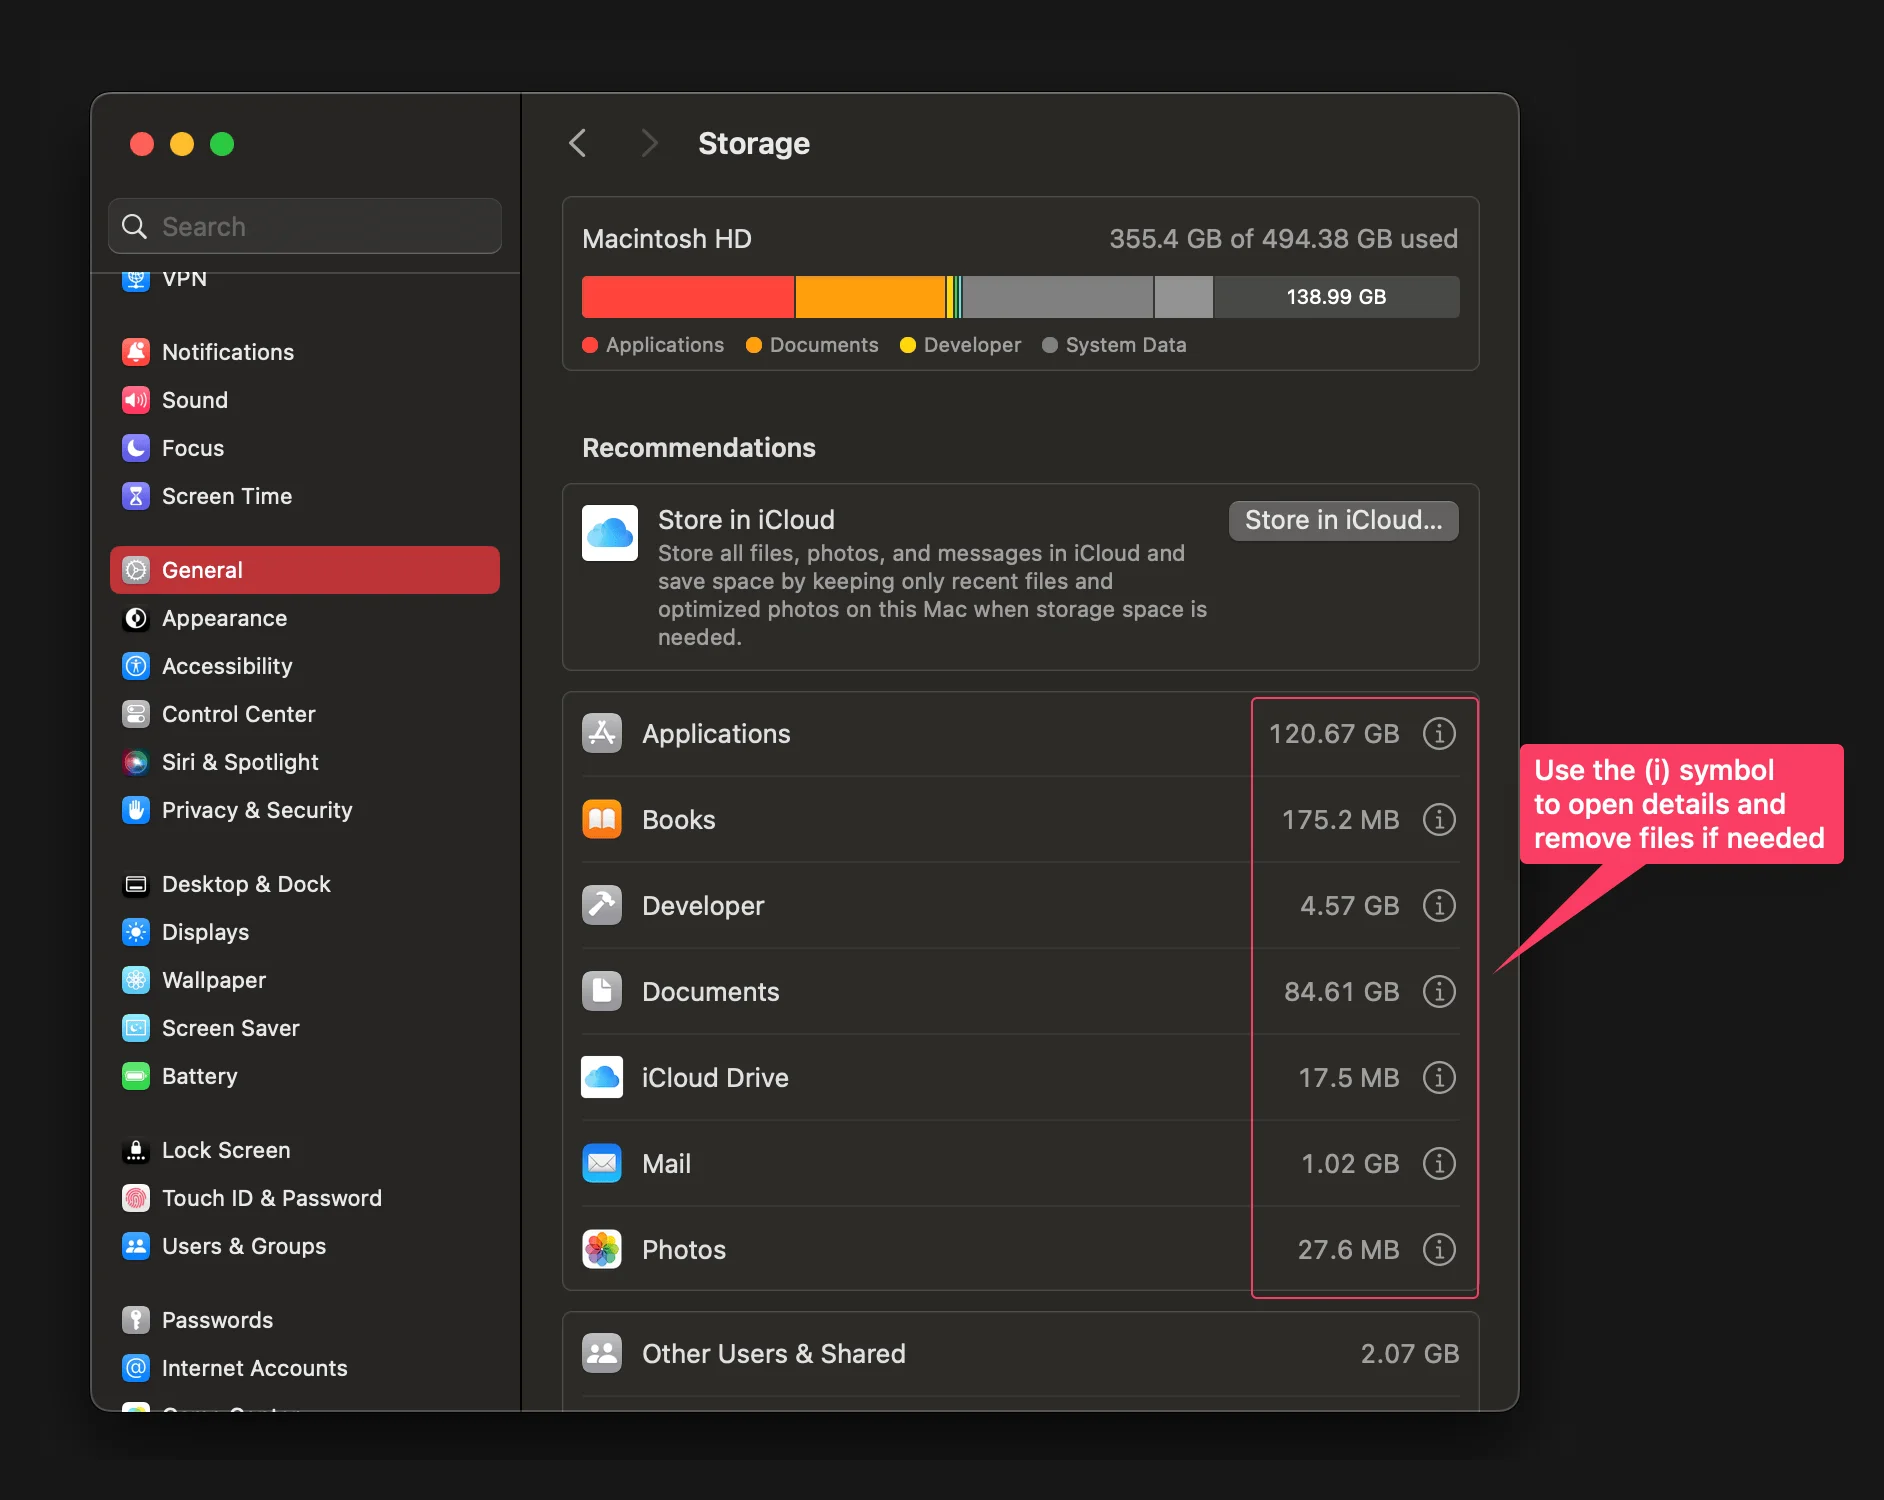The width and height of the screenshot is (1884, 1500).
Task: View Mail storage details via info icon
Action: coord(1438,1164)
